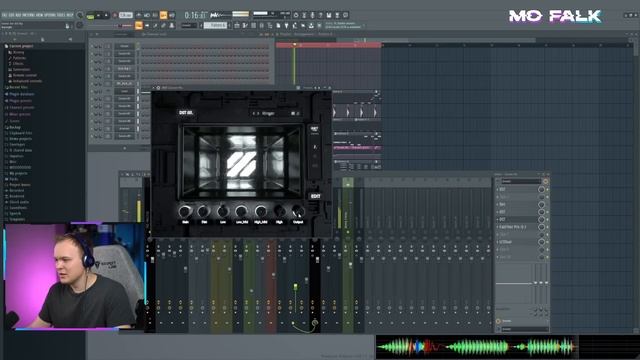
Task: Click the Bias knob on distortion plugin
Action: [x=204, y=211]
